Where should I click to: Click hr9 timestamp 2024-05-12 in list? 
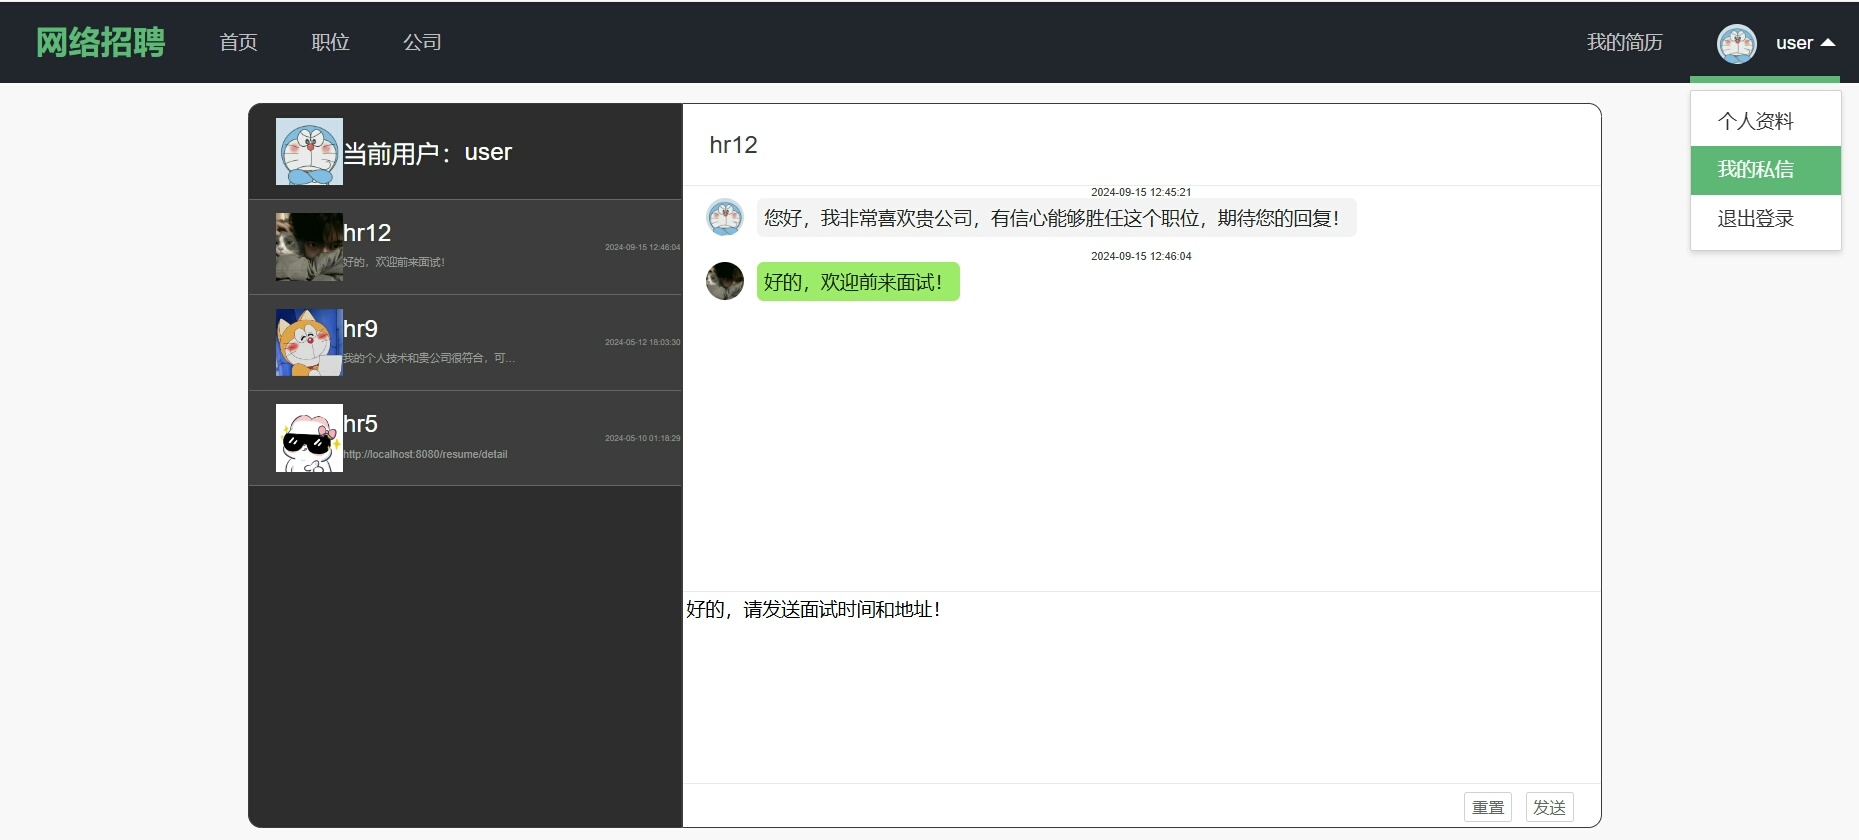pyautogui.click(x=642, y=342)
